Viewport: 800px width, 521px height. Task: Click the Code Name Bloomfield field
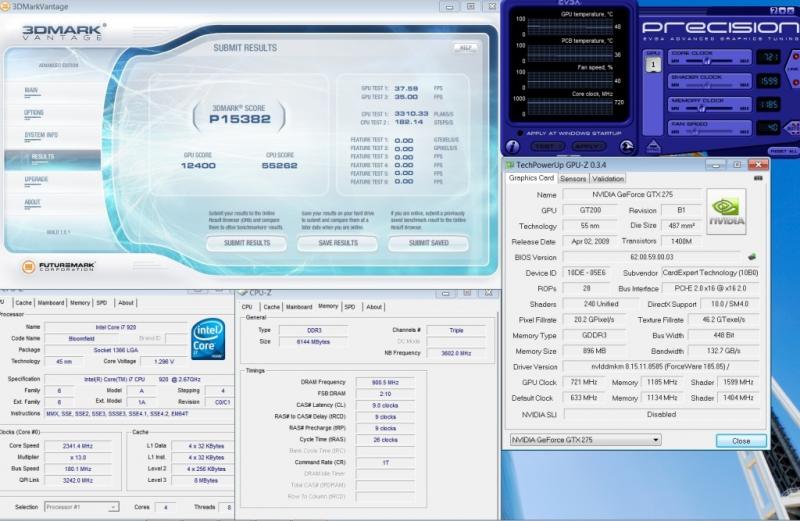(82, 338)
